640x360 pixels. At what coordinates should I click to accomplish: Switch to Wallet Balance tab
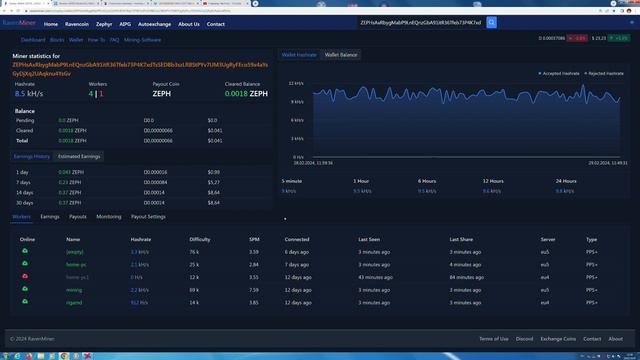[341, 55]
